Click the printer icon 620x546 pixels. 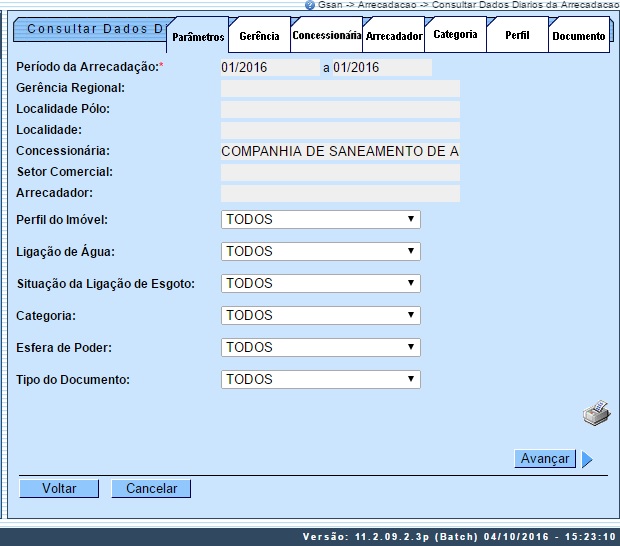(x=596, y=413)
